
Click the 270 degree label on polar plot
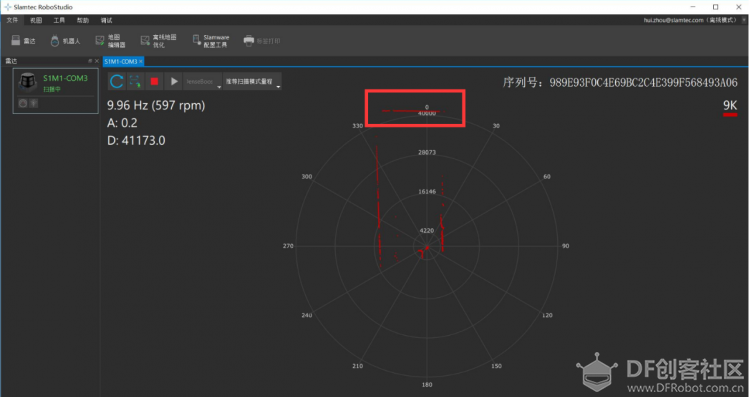coord(288,246)
